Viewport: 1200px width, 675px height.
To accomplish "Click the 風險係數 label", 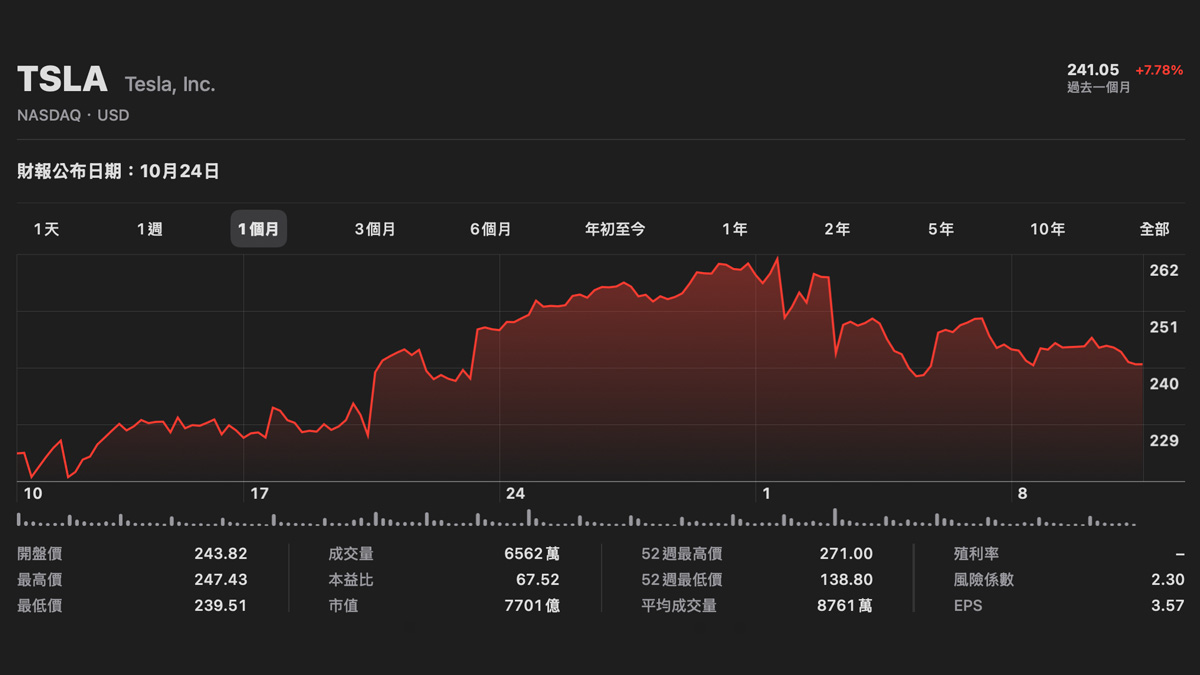I will coord(984,580).
